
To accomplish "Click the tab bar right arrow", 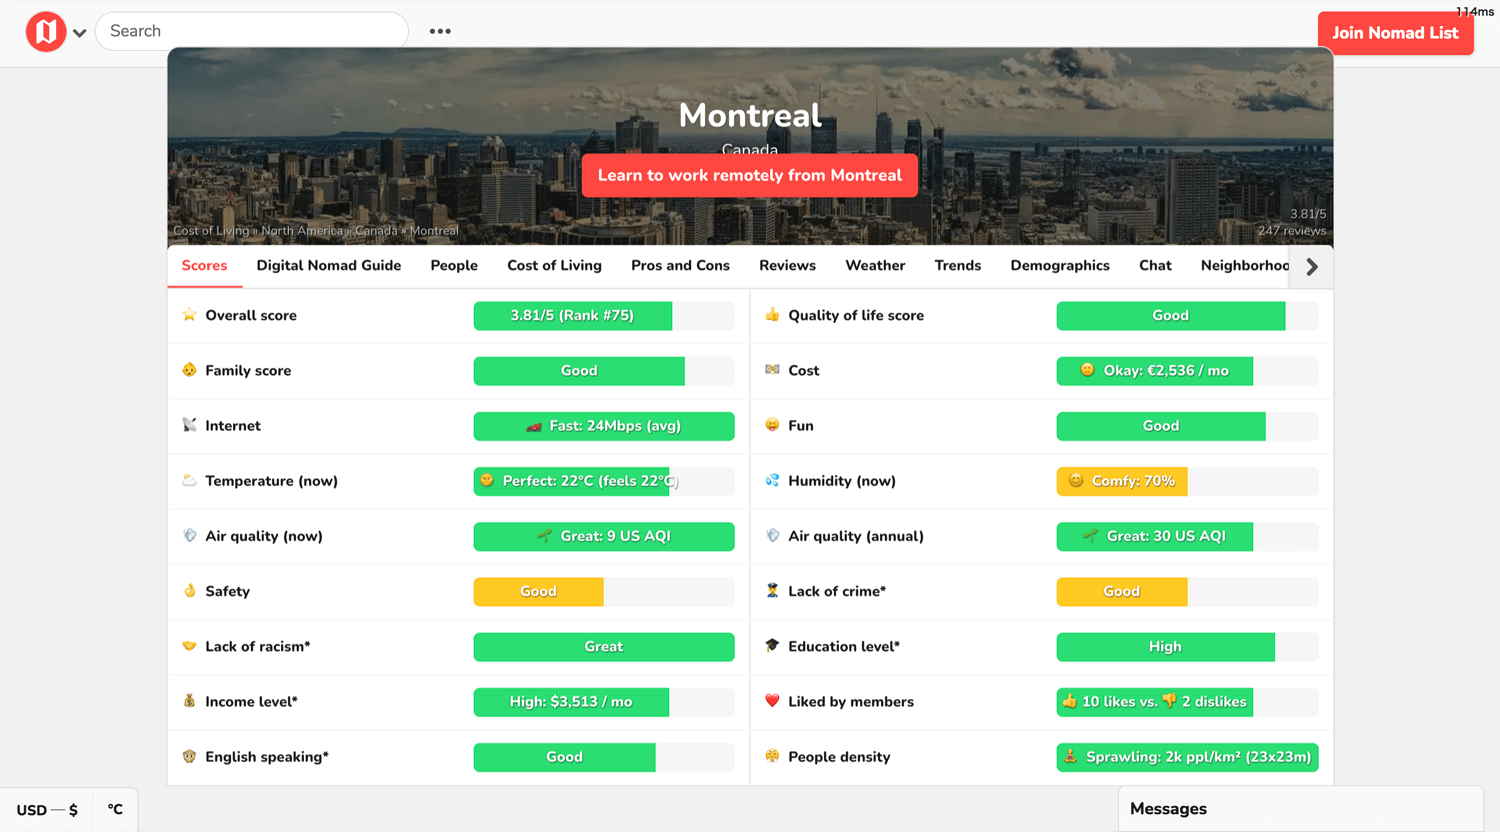I will (x=1312, y=267).
